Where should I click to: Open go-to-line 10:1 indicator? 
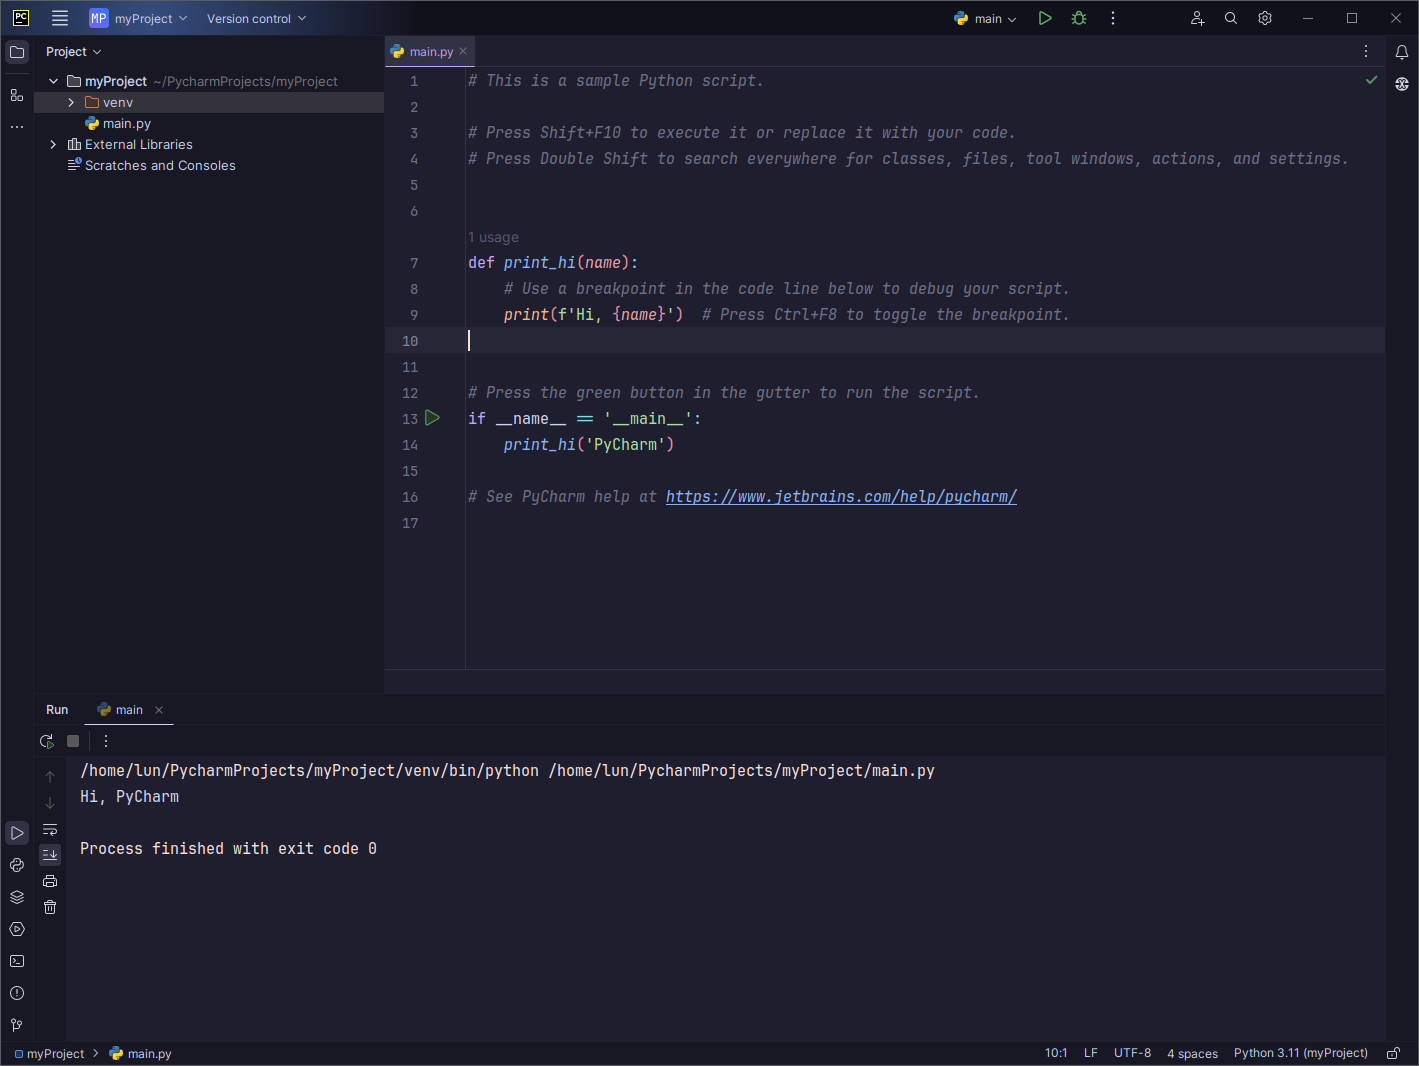pyautogui.click(x=1056, y=1053)
